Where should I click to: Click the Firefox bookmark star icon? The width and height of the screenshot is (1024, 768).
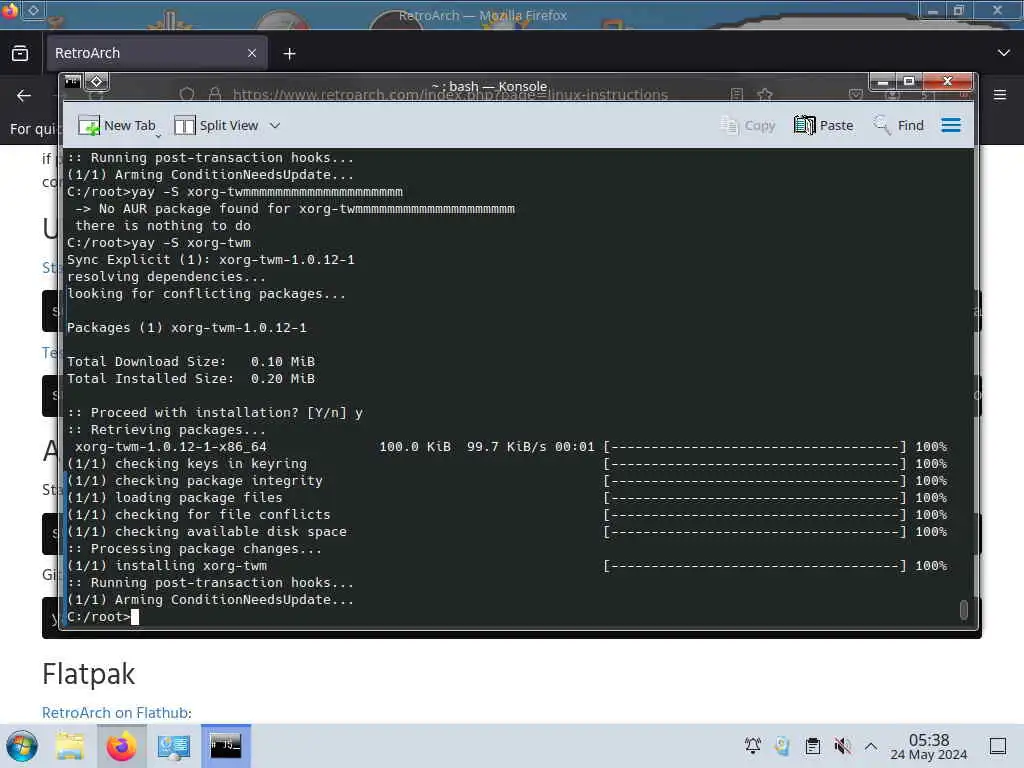click(765, 95)
